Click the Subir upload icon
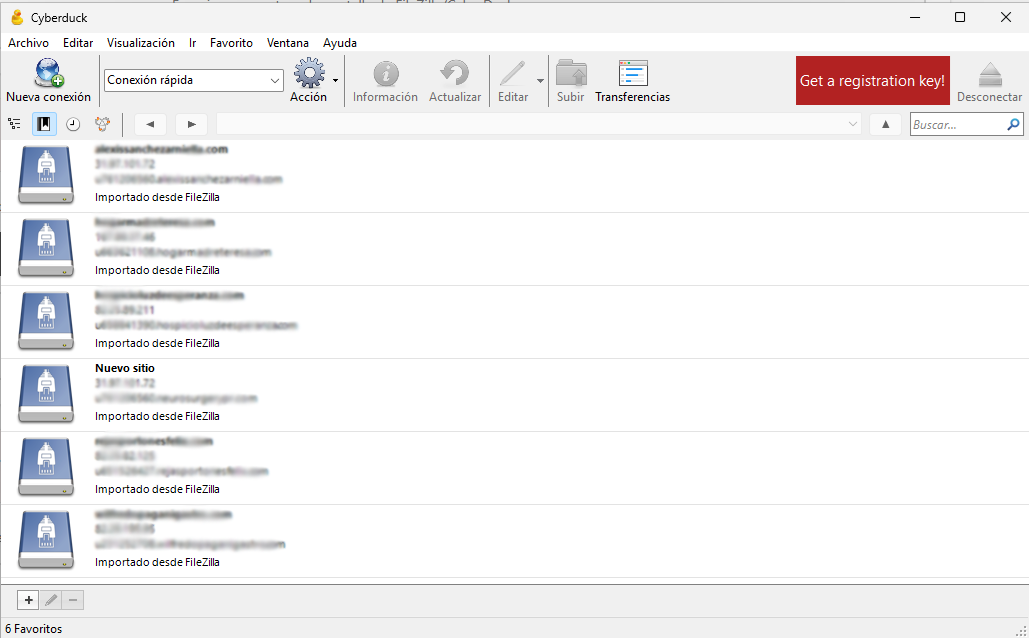Viewport: 1029px width, 638px height. (571, 73)
